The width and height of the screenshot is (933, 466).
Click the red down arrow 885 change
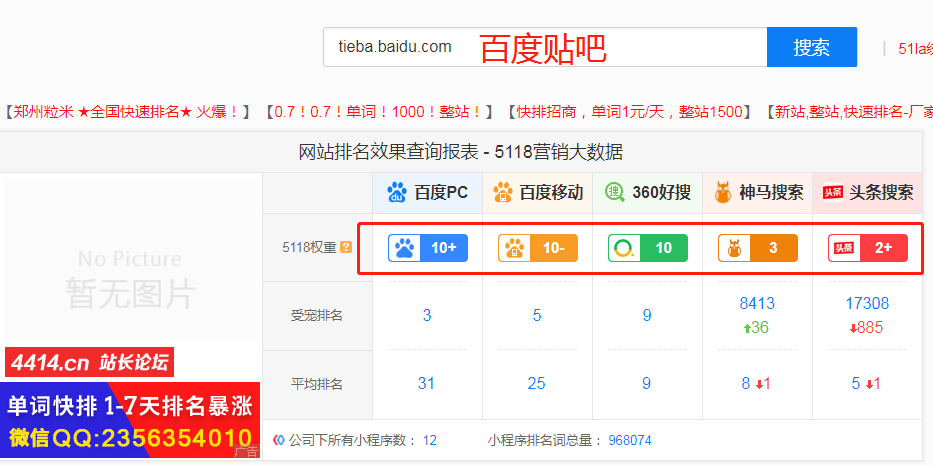tap(866, 327)
